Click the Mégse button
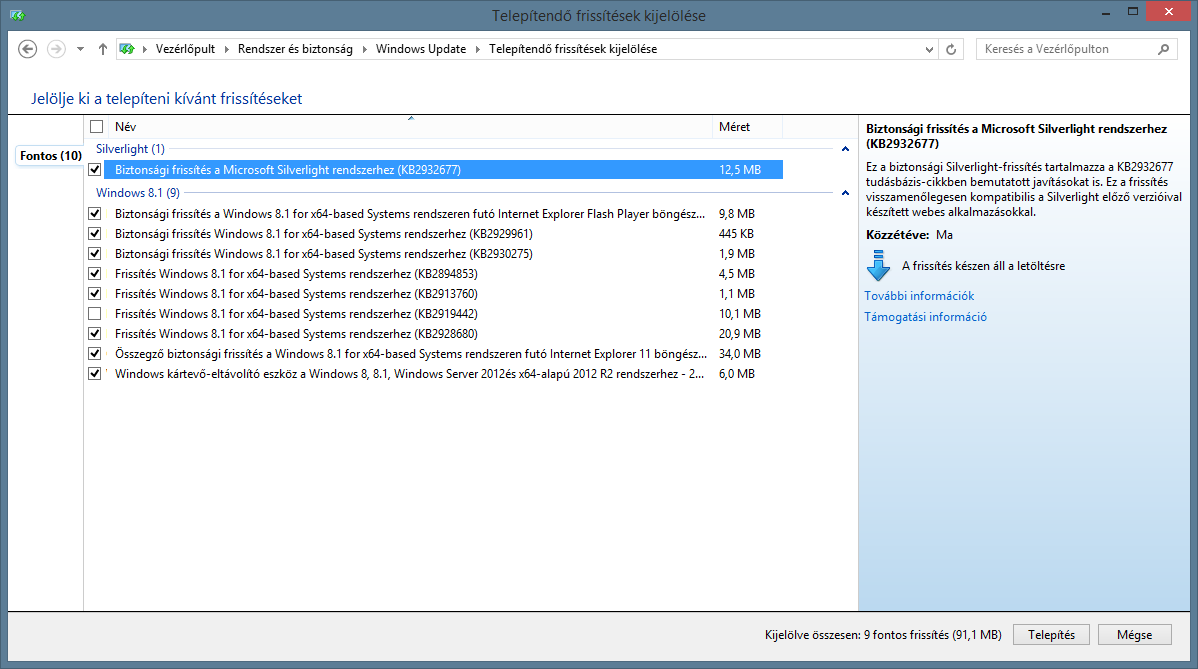The image size is (1198, 669). point(1135,635)
